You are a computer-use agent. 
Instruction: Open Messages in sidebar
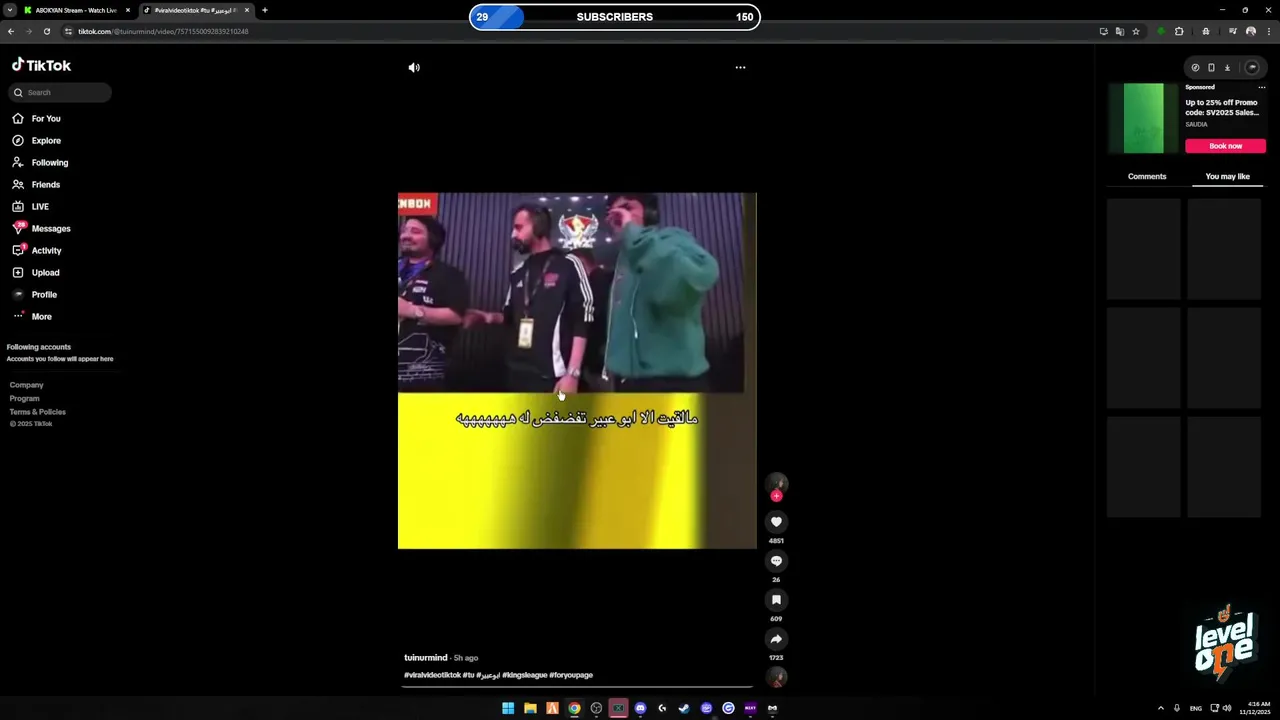42,229
